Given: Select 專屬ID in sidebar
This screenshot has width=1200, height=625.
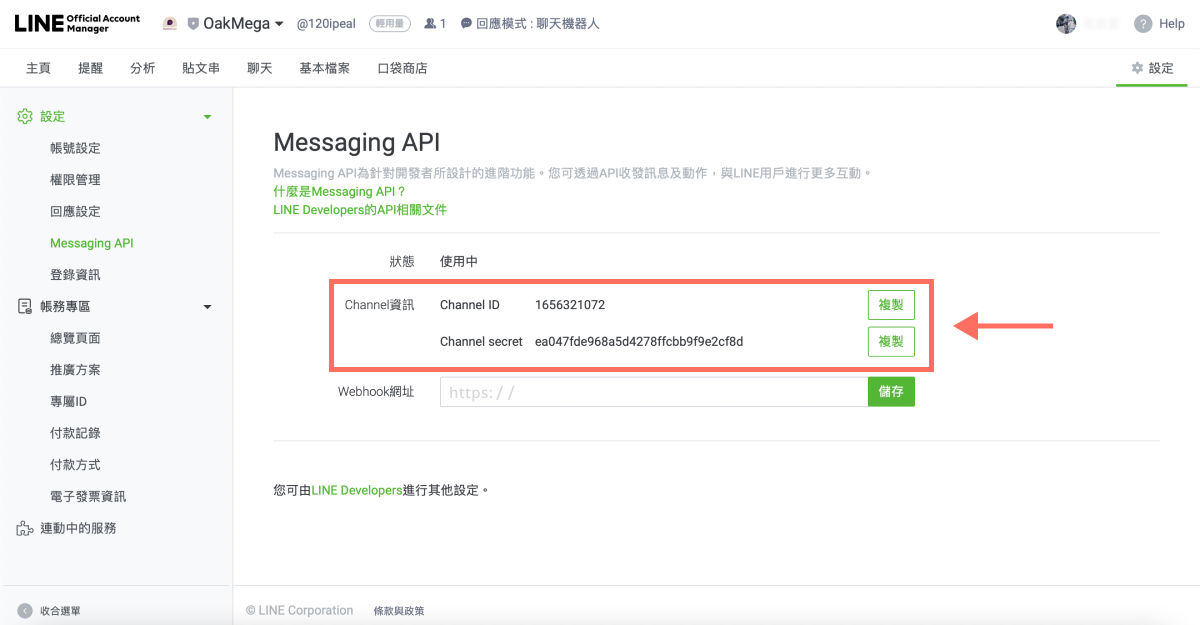Looking at the screenshot, I should coord(69,402).
